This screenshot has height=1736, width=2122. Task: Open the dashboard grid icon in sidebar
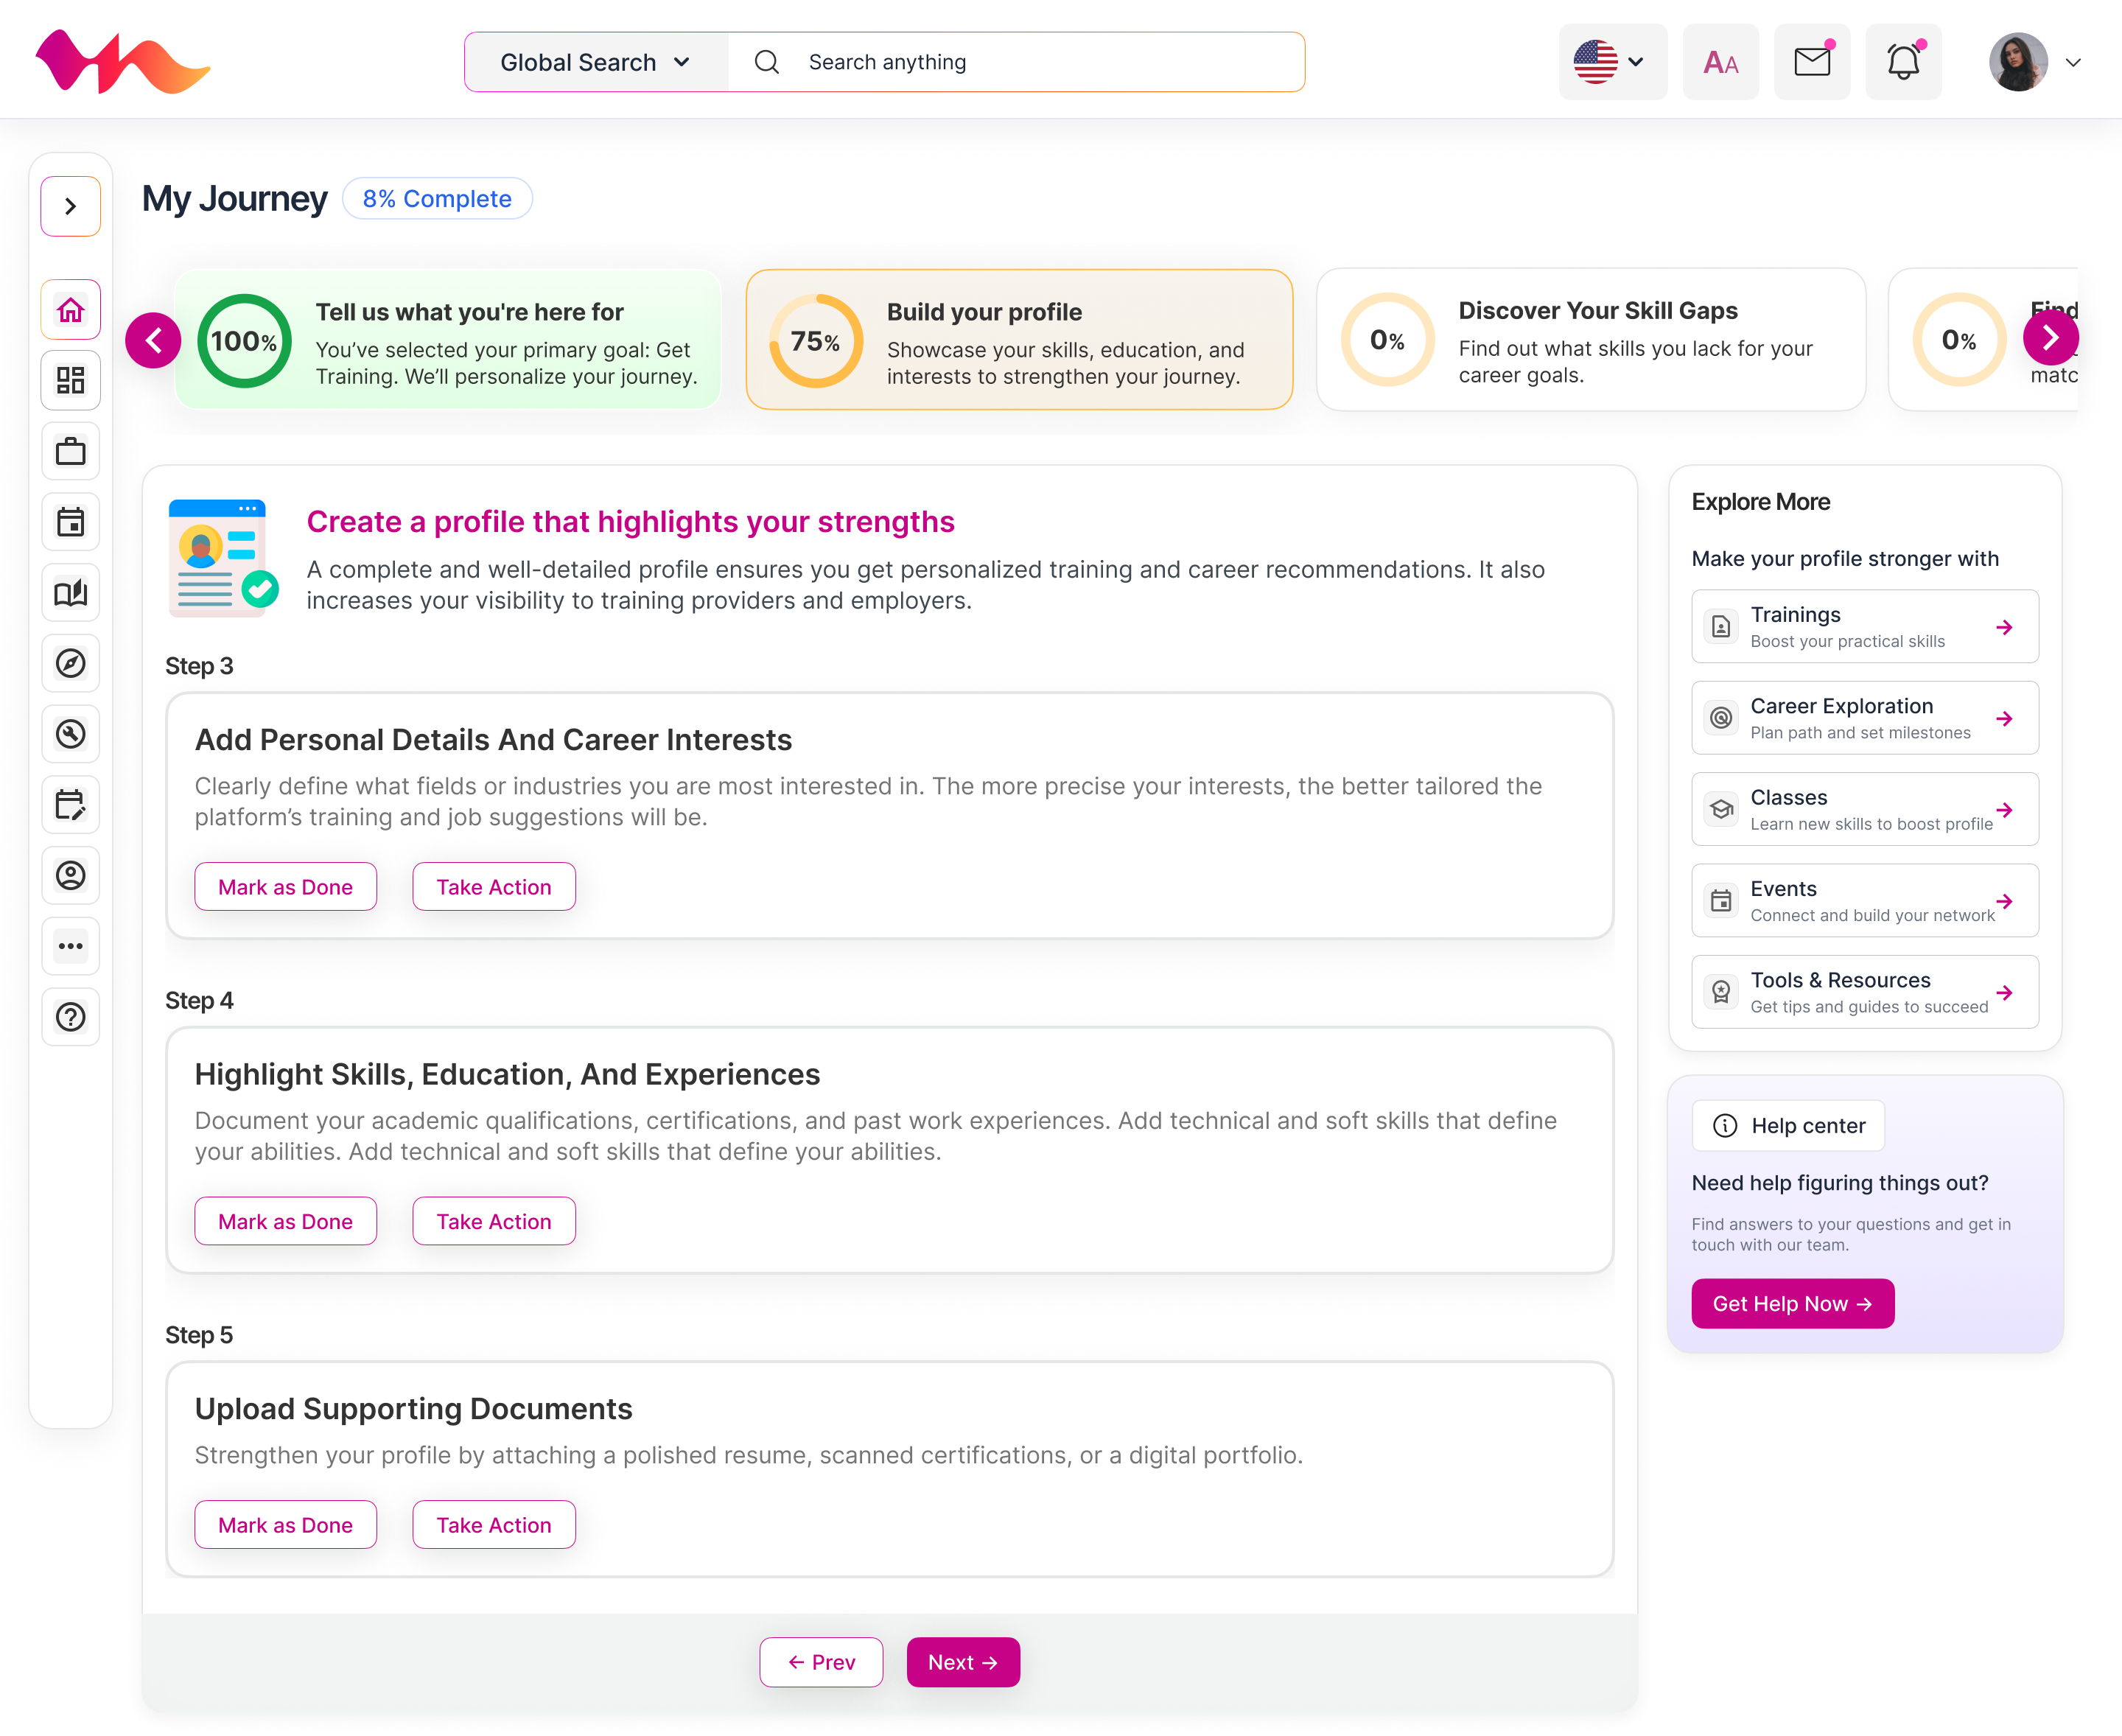[70, 380]
